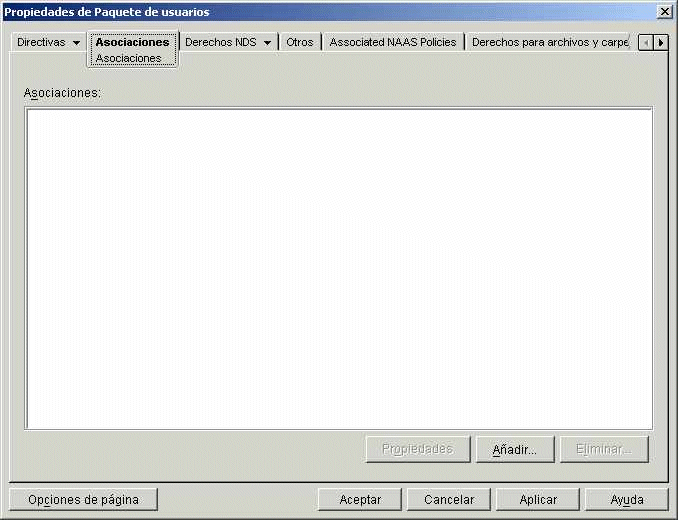
Task: Choose the Asociaciones sub-page under the tab
Action: point(128,58)
